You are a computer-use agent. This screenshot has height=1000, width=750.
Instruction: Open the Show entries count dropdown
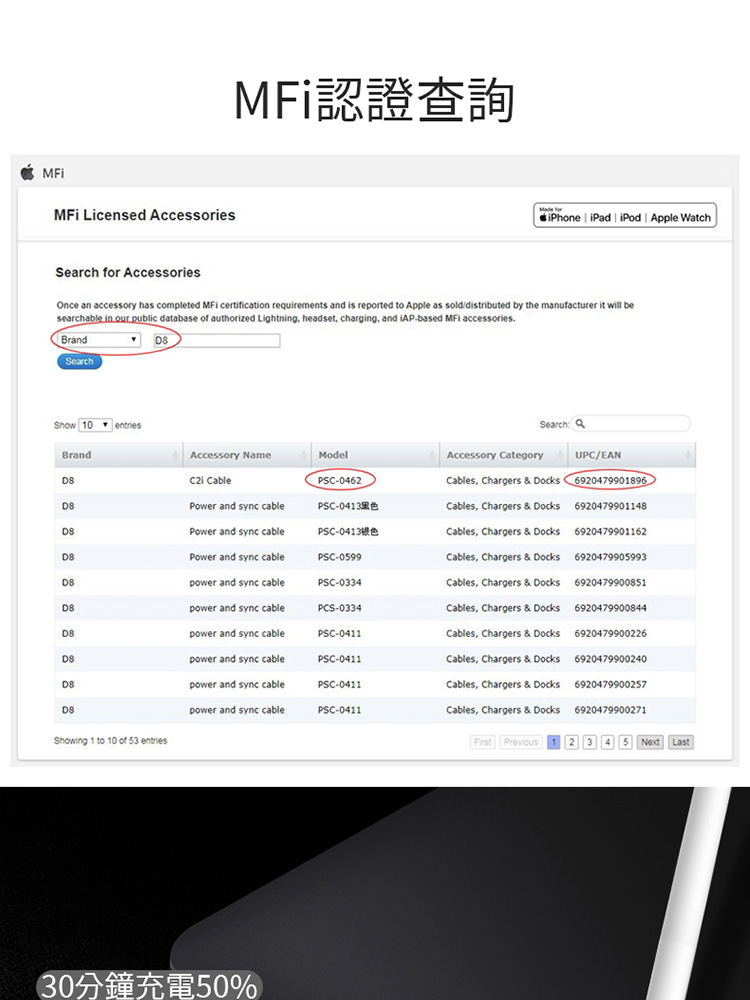click(95, 425)
